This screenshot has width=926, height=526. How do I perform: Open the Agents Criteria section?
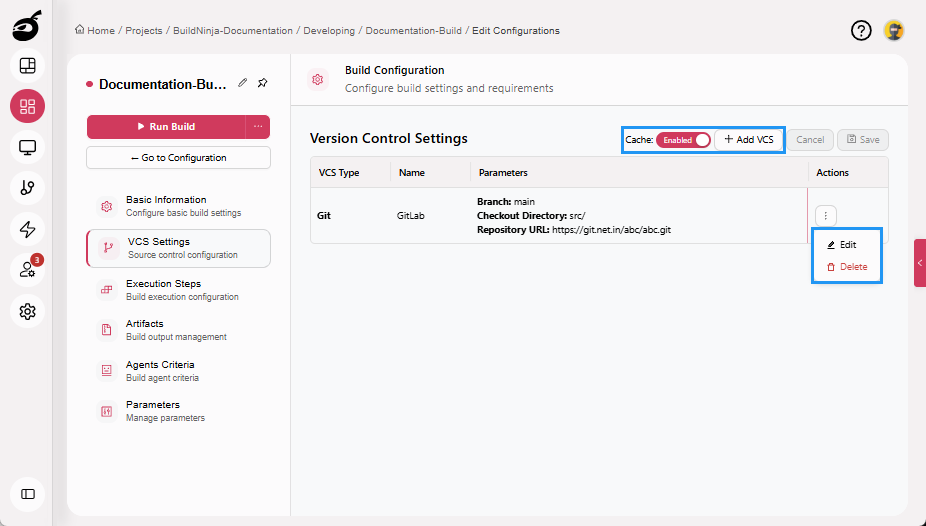coord(178,371)
